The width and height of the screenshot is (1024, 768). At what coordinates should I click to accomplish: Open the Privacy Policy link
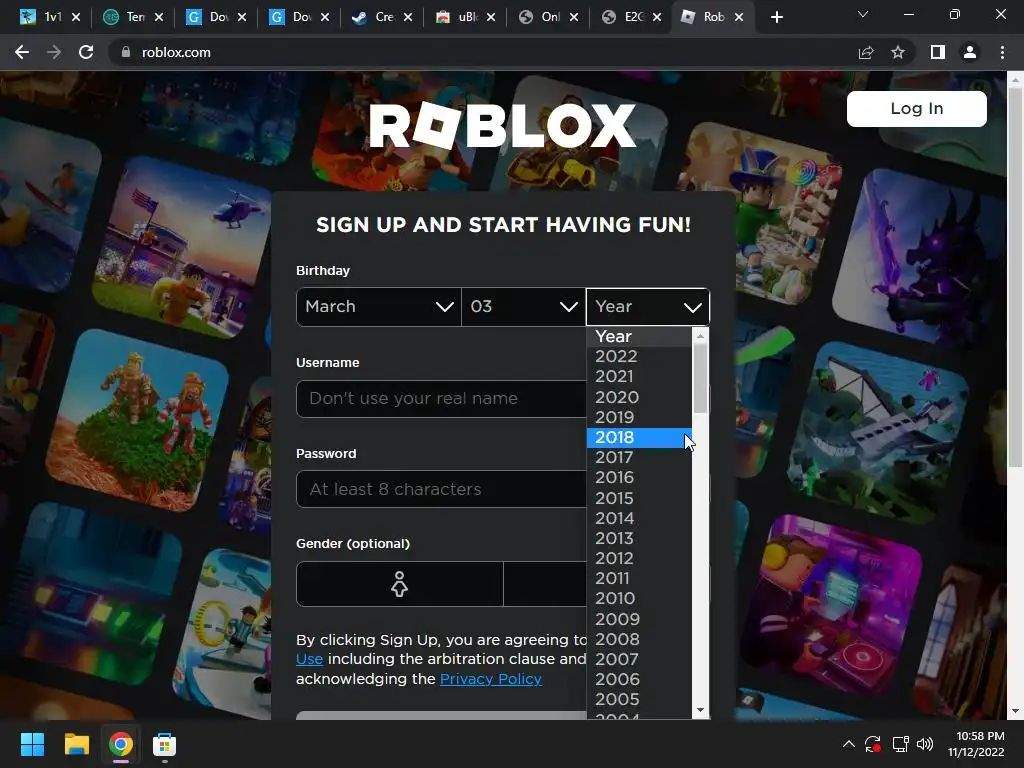[490, 679]
